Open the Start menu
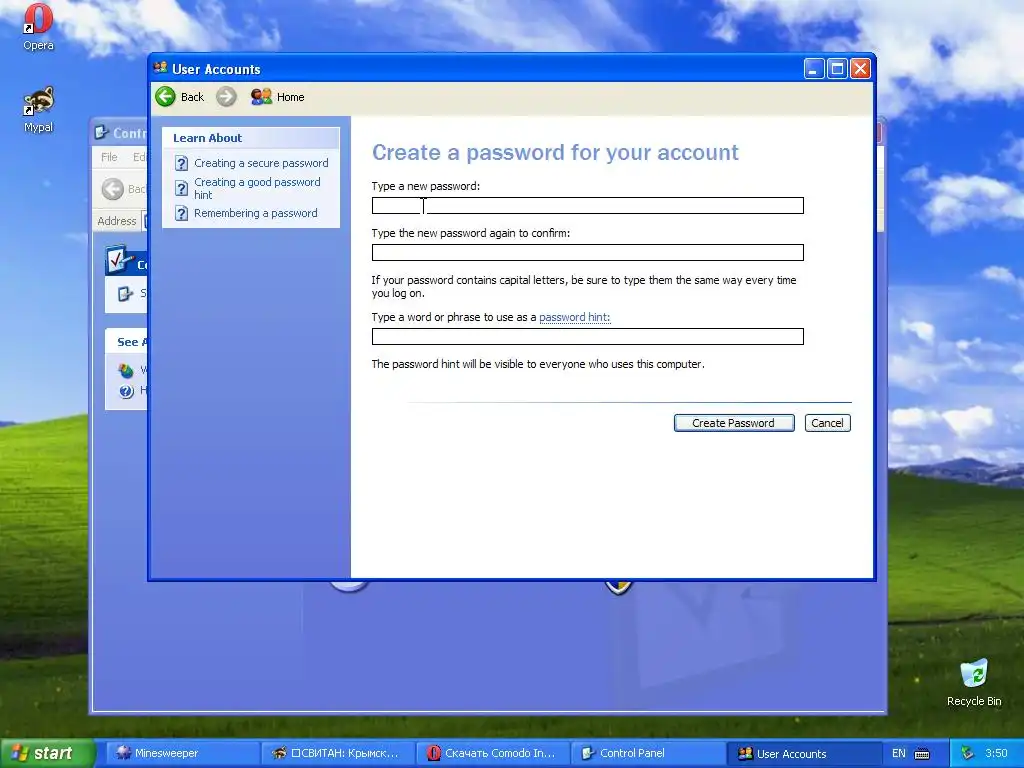 click(46, 753)
